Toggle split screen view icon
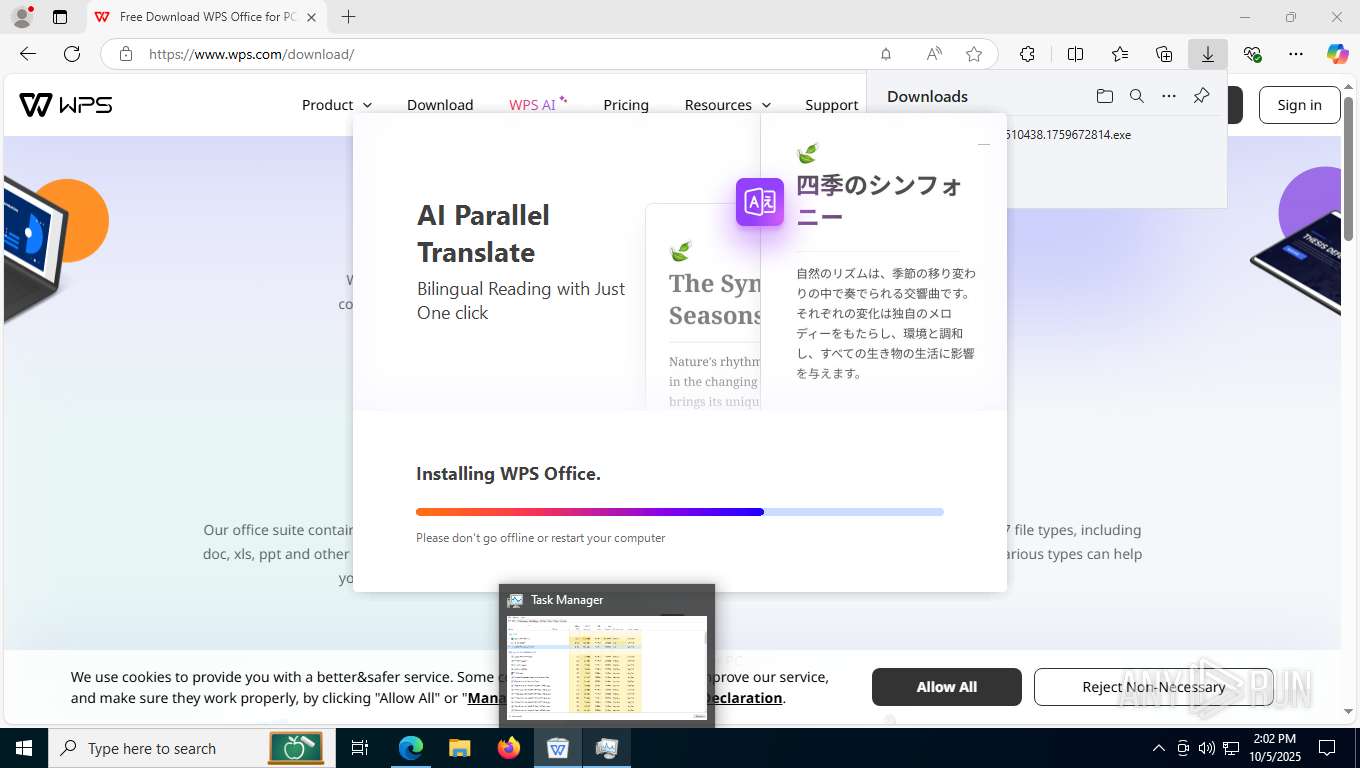 [1076, 54]
